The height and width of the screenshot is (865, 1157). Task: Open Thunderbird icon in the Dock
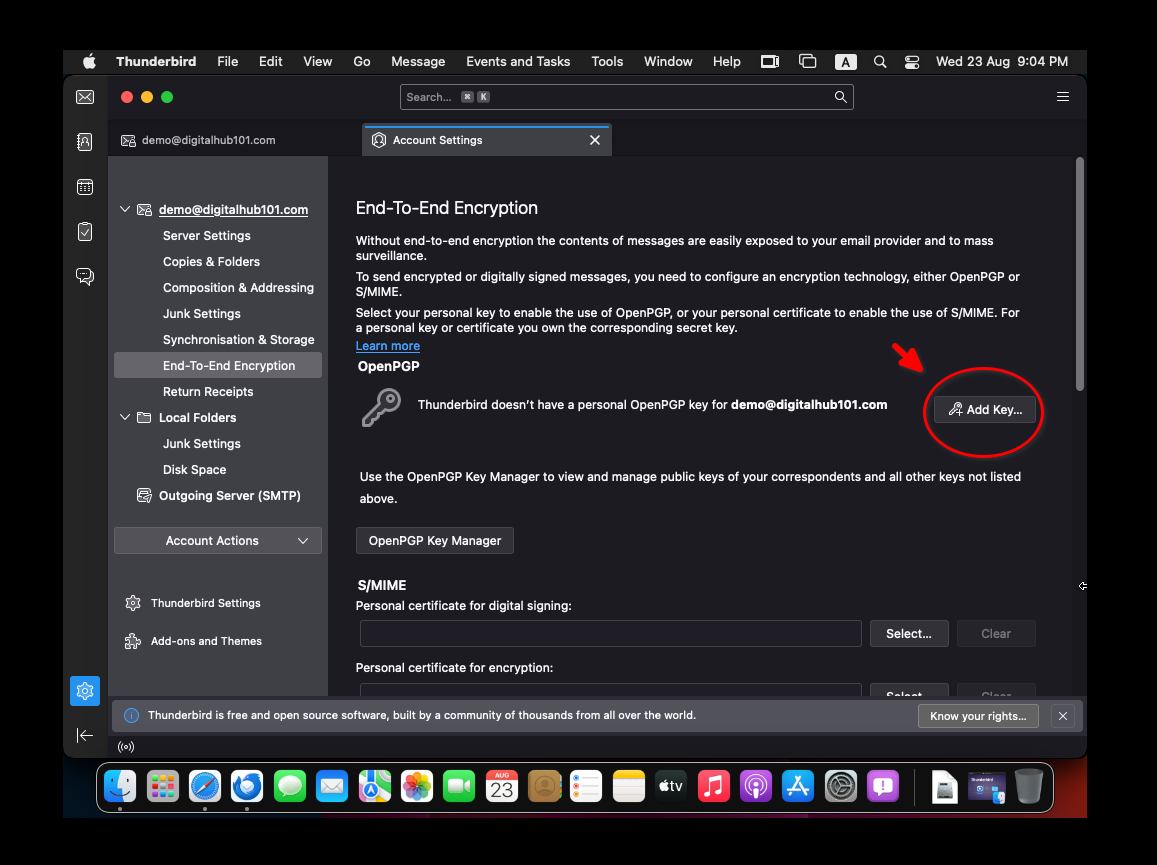click(x=246, y=786)
